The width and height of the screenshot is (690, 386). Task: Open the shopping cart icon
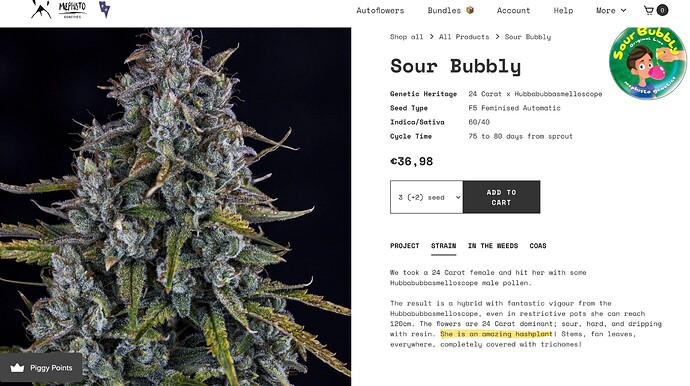648,11
